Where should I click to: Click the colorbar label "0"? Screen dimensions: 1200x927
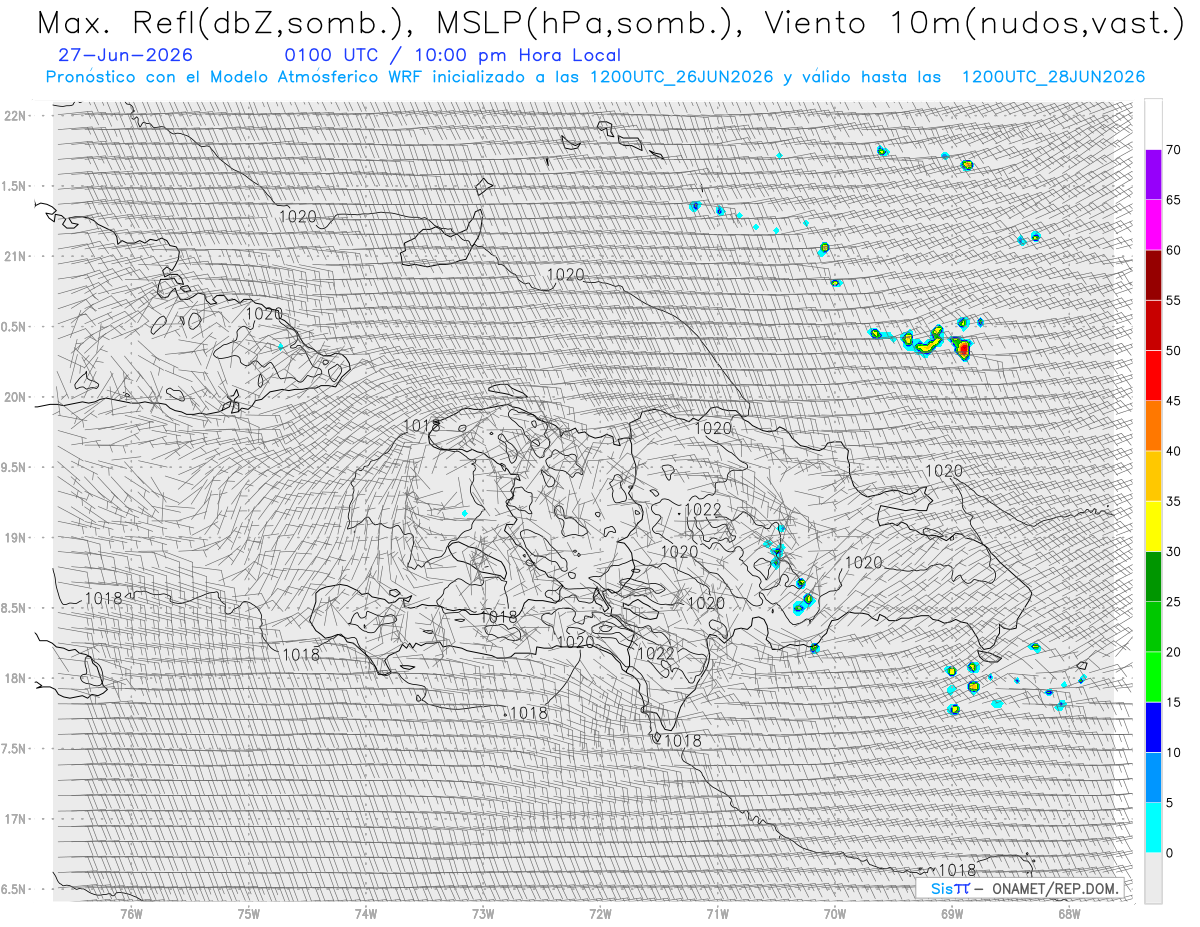(x=1169, y=853)
